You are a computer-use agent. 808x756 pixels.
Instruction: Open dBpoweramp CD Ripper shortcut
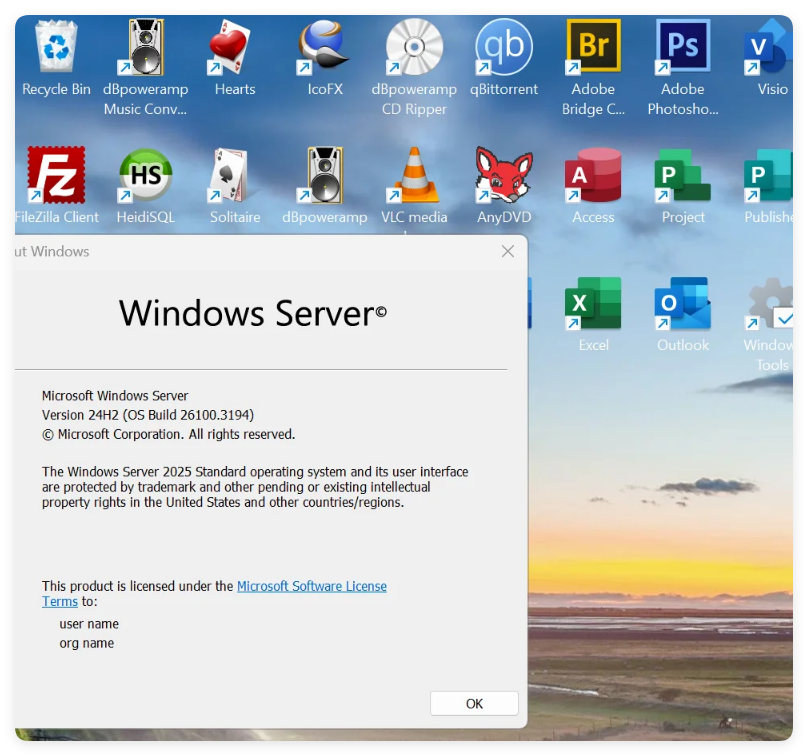[x=414, y=47]
